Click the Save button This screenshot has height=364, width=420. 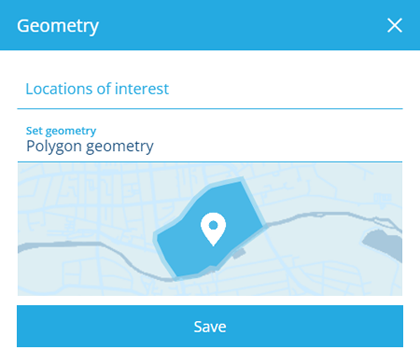pos(210,326)
